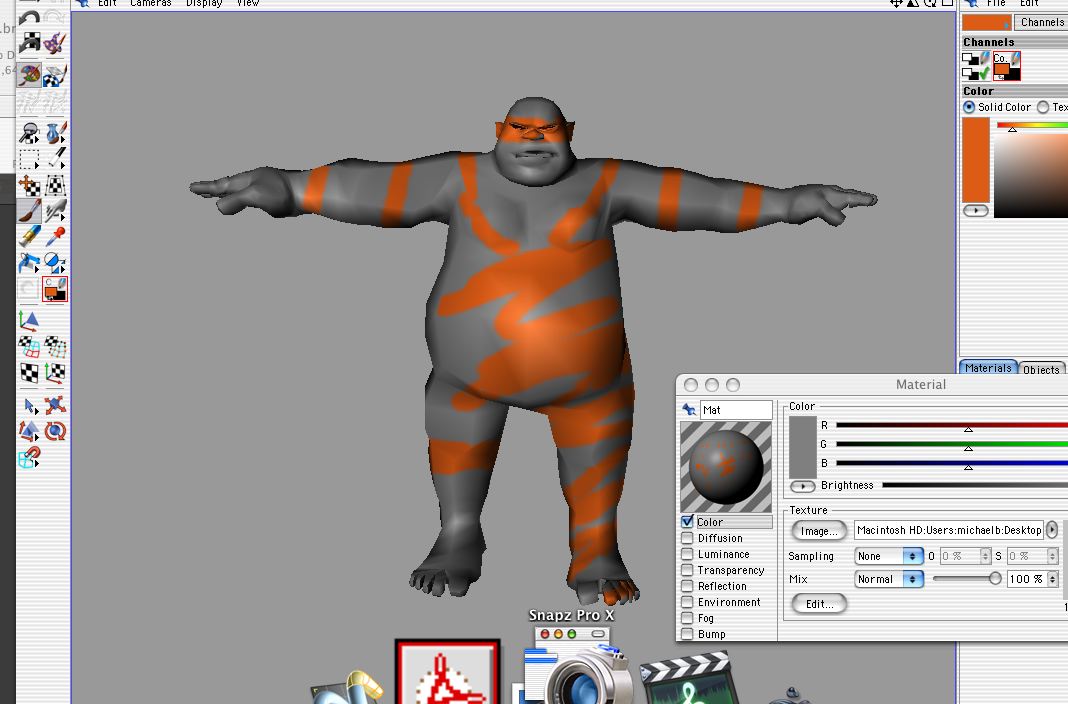Click the pushpin icon in Material window
This screenshot has width=1068, height=704.
(689, 409)
